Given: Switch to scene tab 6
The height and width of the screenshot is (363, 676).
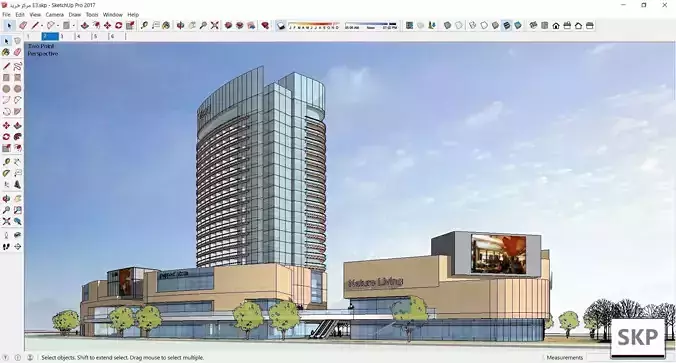Looking at the screenshot, I should [117, 37].
